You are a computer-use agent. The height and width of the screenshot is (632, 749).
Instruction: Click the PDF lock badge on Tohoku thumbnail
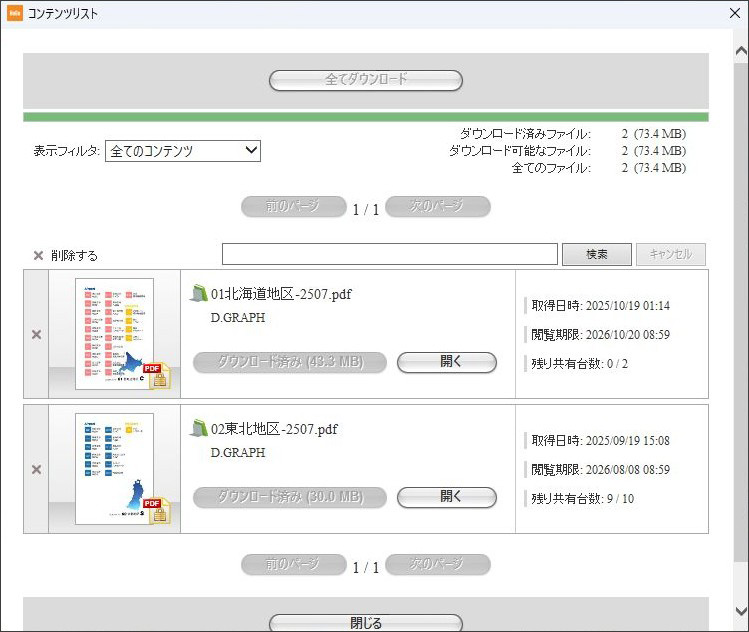[x=156, y=510]
